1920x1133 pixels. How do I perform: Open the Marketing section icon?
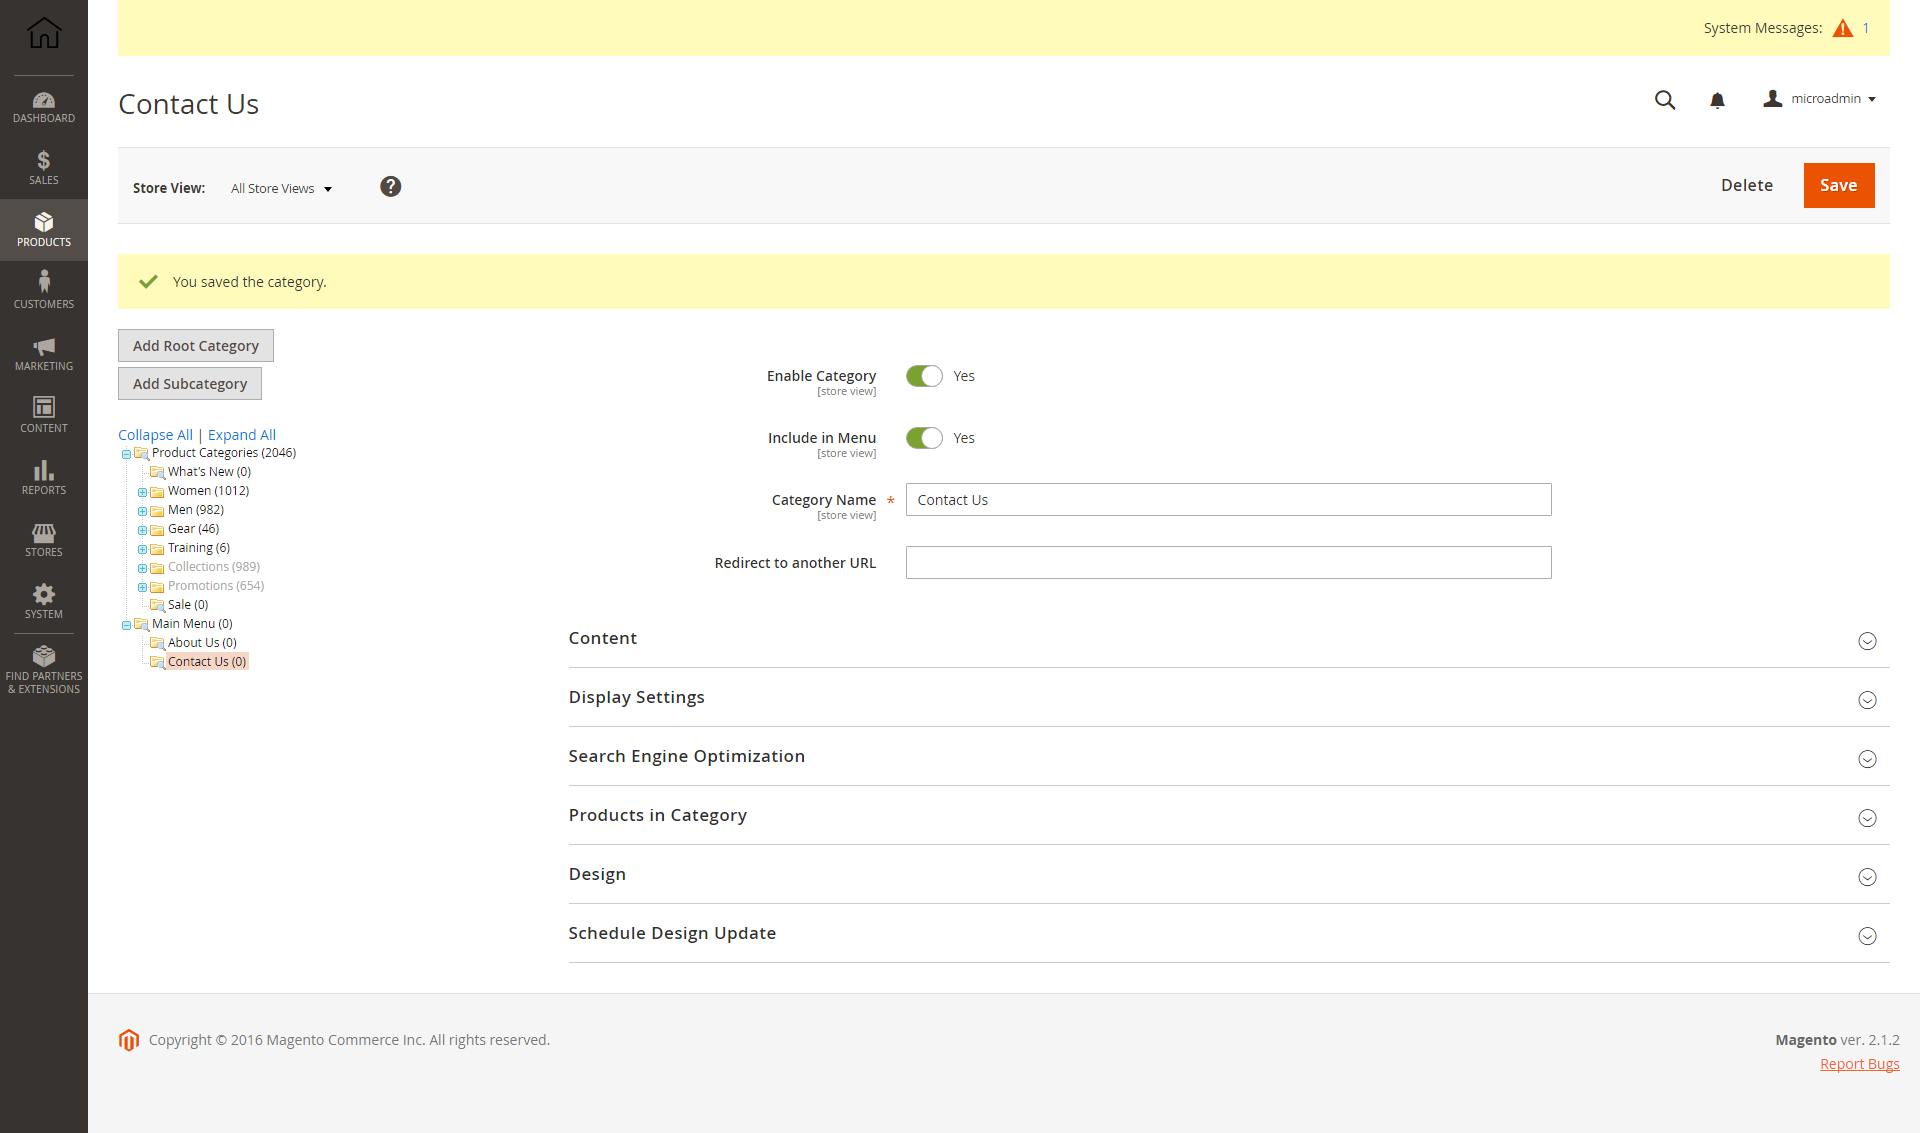coord(44,351)
